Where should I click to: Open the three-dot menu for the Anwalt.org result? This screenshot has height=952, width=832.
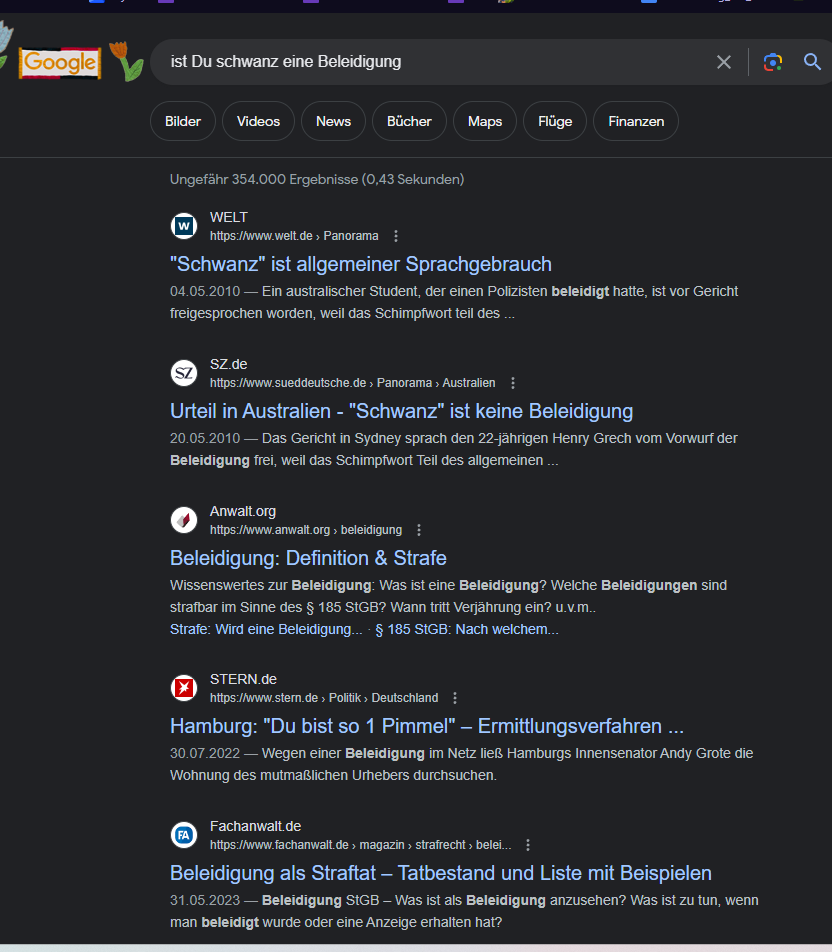click(419, 530)
